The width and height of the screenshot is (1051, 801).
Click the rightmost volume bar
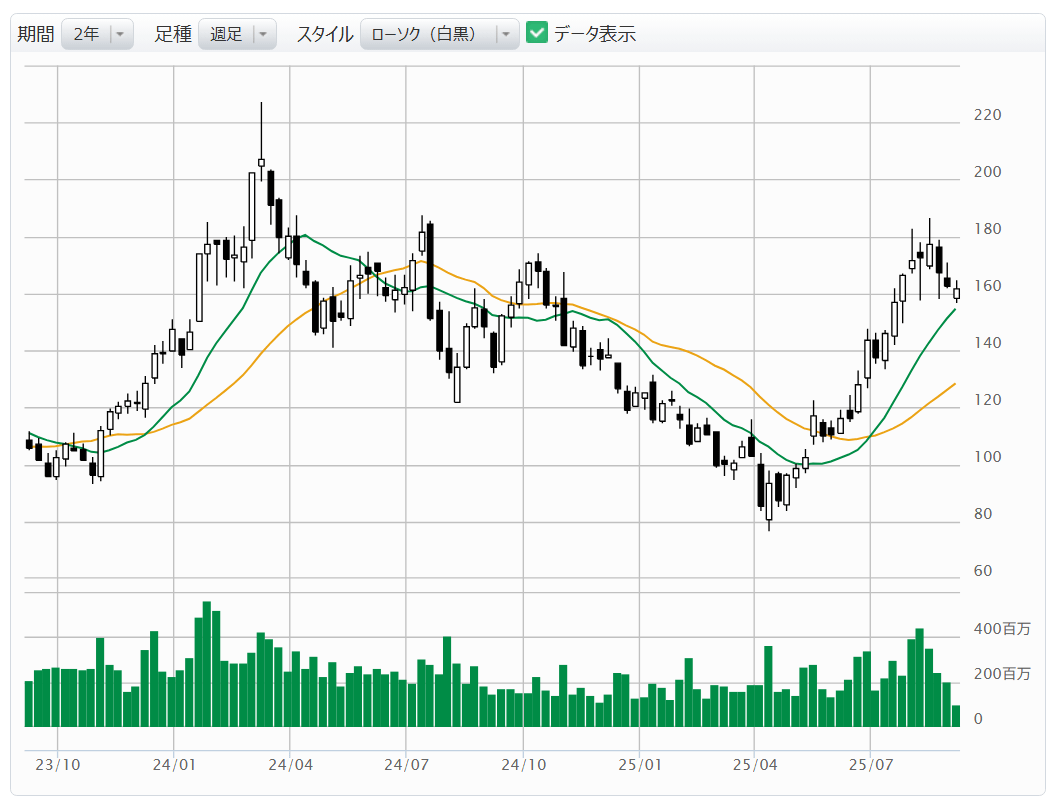(956, 715)
